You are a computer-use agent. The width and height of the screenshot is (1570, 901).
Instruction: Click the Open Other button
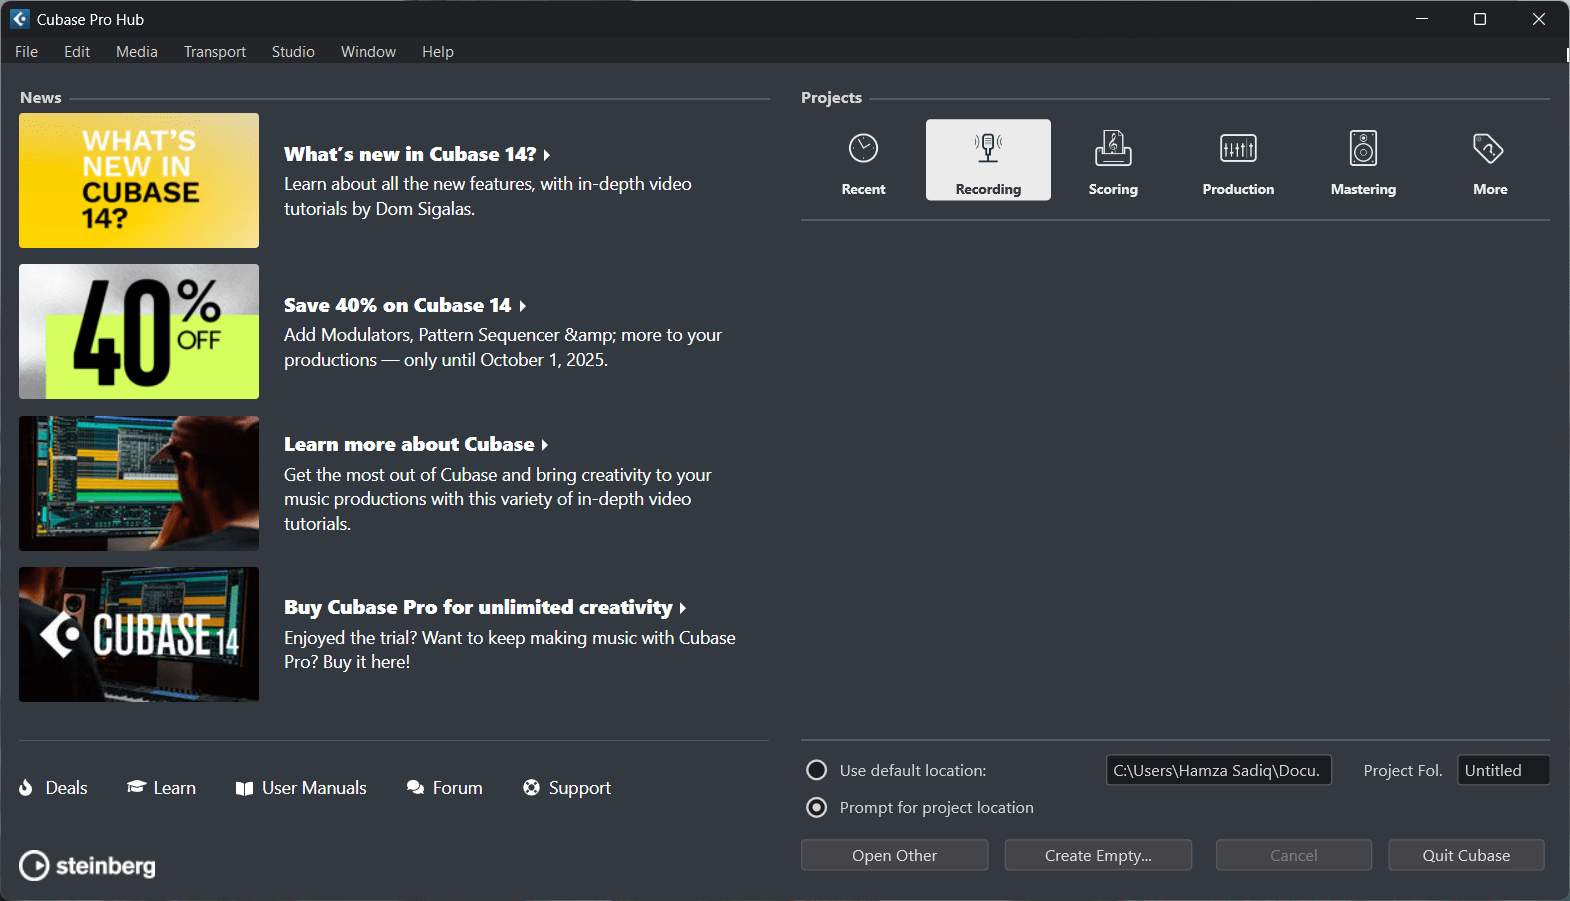click(x=894, y=855)
